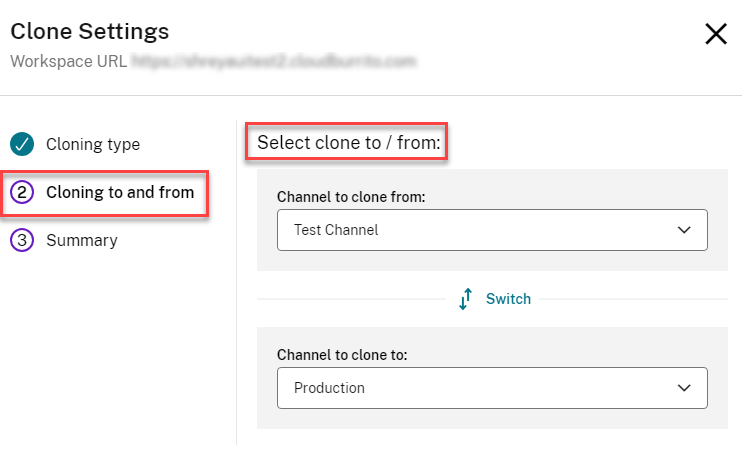742x454 pixels.
Task: Open the Channel to clone from dropdown
Action: [x=492, y=230]
